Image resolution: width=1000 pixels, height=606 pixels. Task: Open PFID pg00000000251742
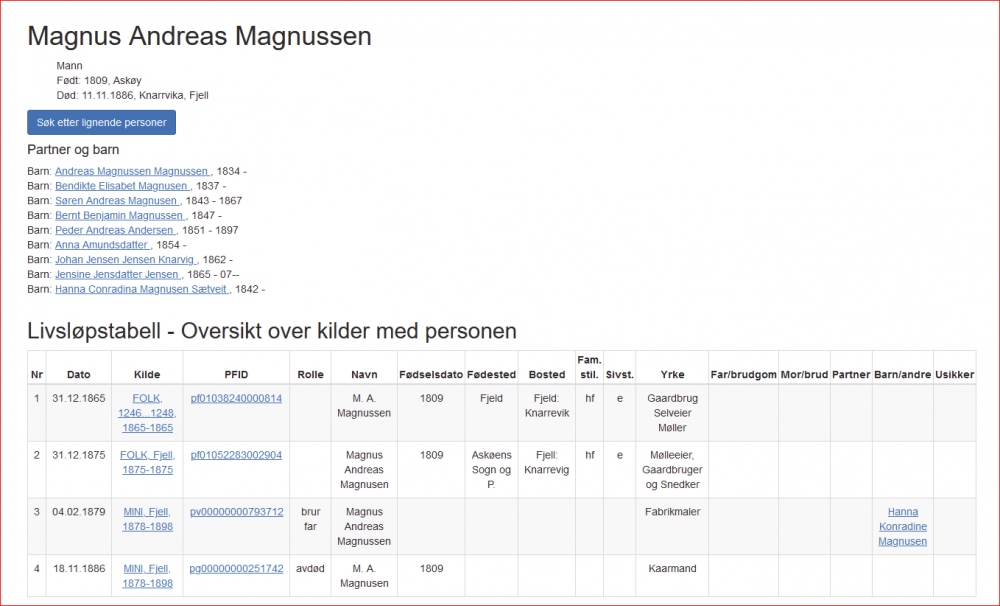pos(237,568)
